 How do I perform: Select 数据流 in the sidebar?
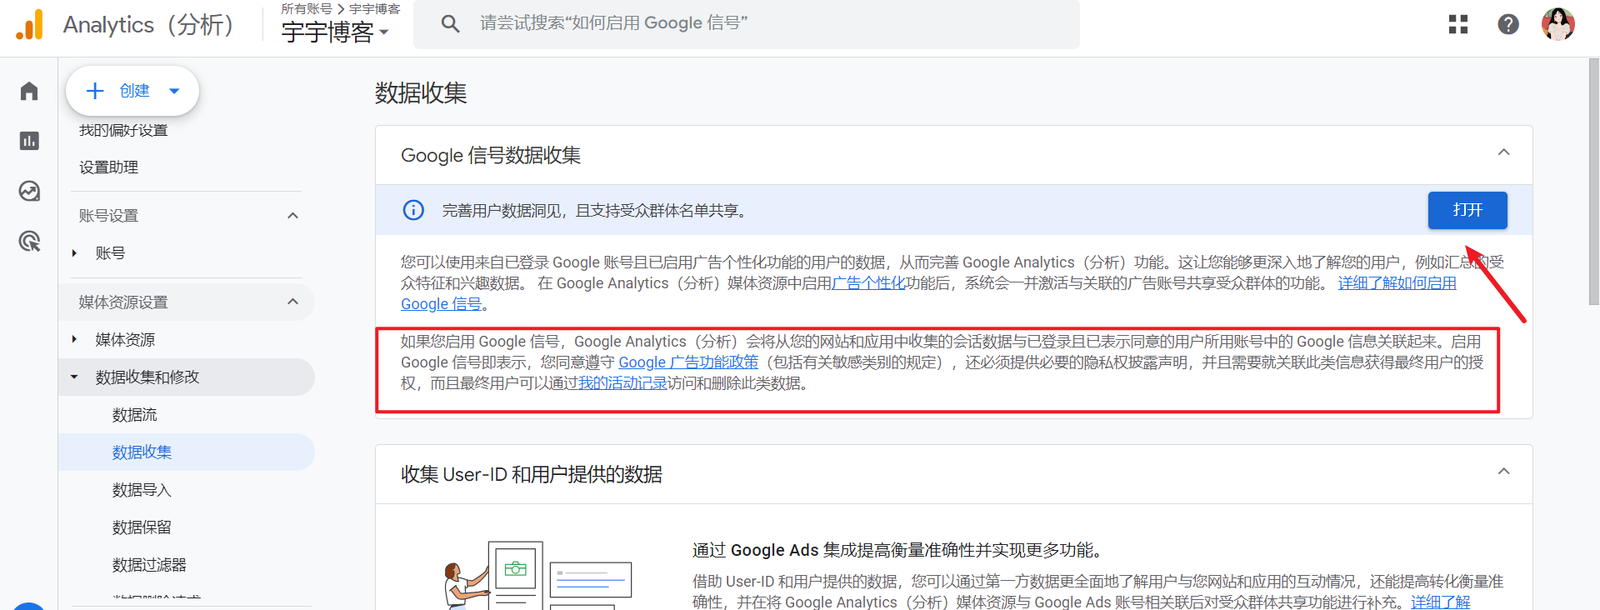click(135, 414)
